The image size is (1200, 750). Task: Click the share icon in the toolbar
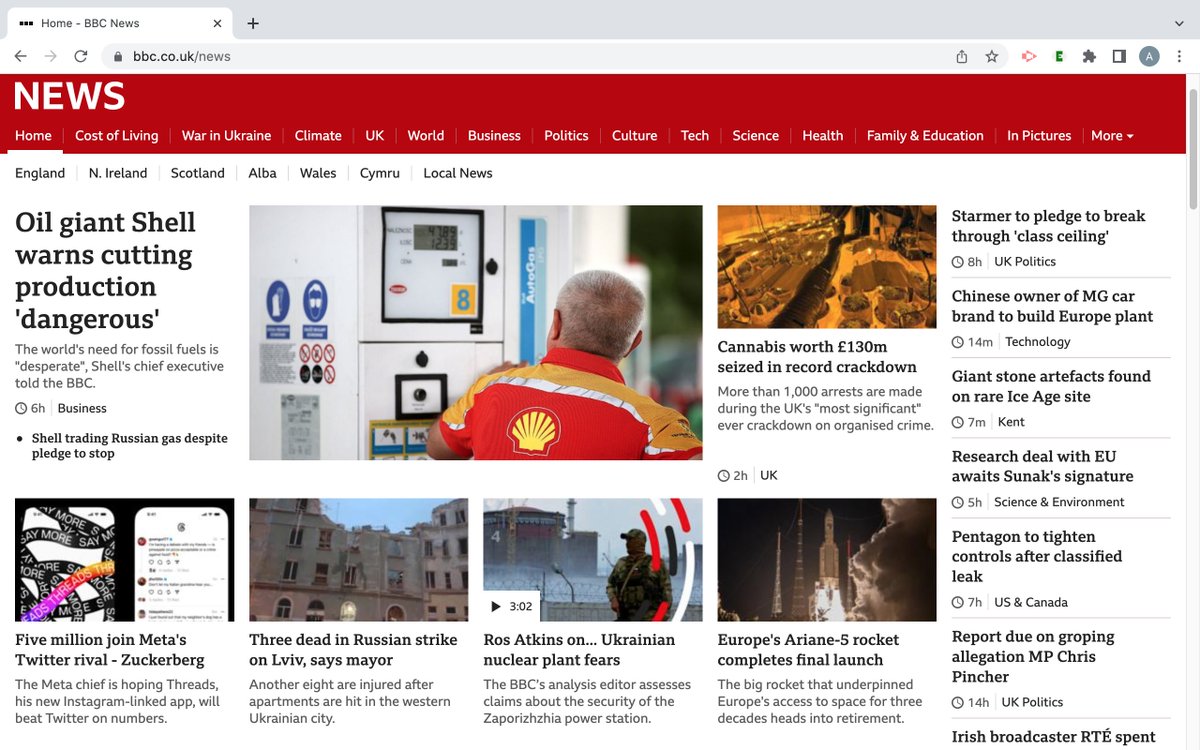(961, 56)
